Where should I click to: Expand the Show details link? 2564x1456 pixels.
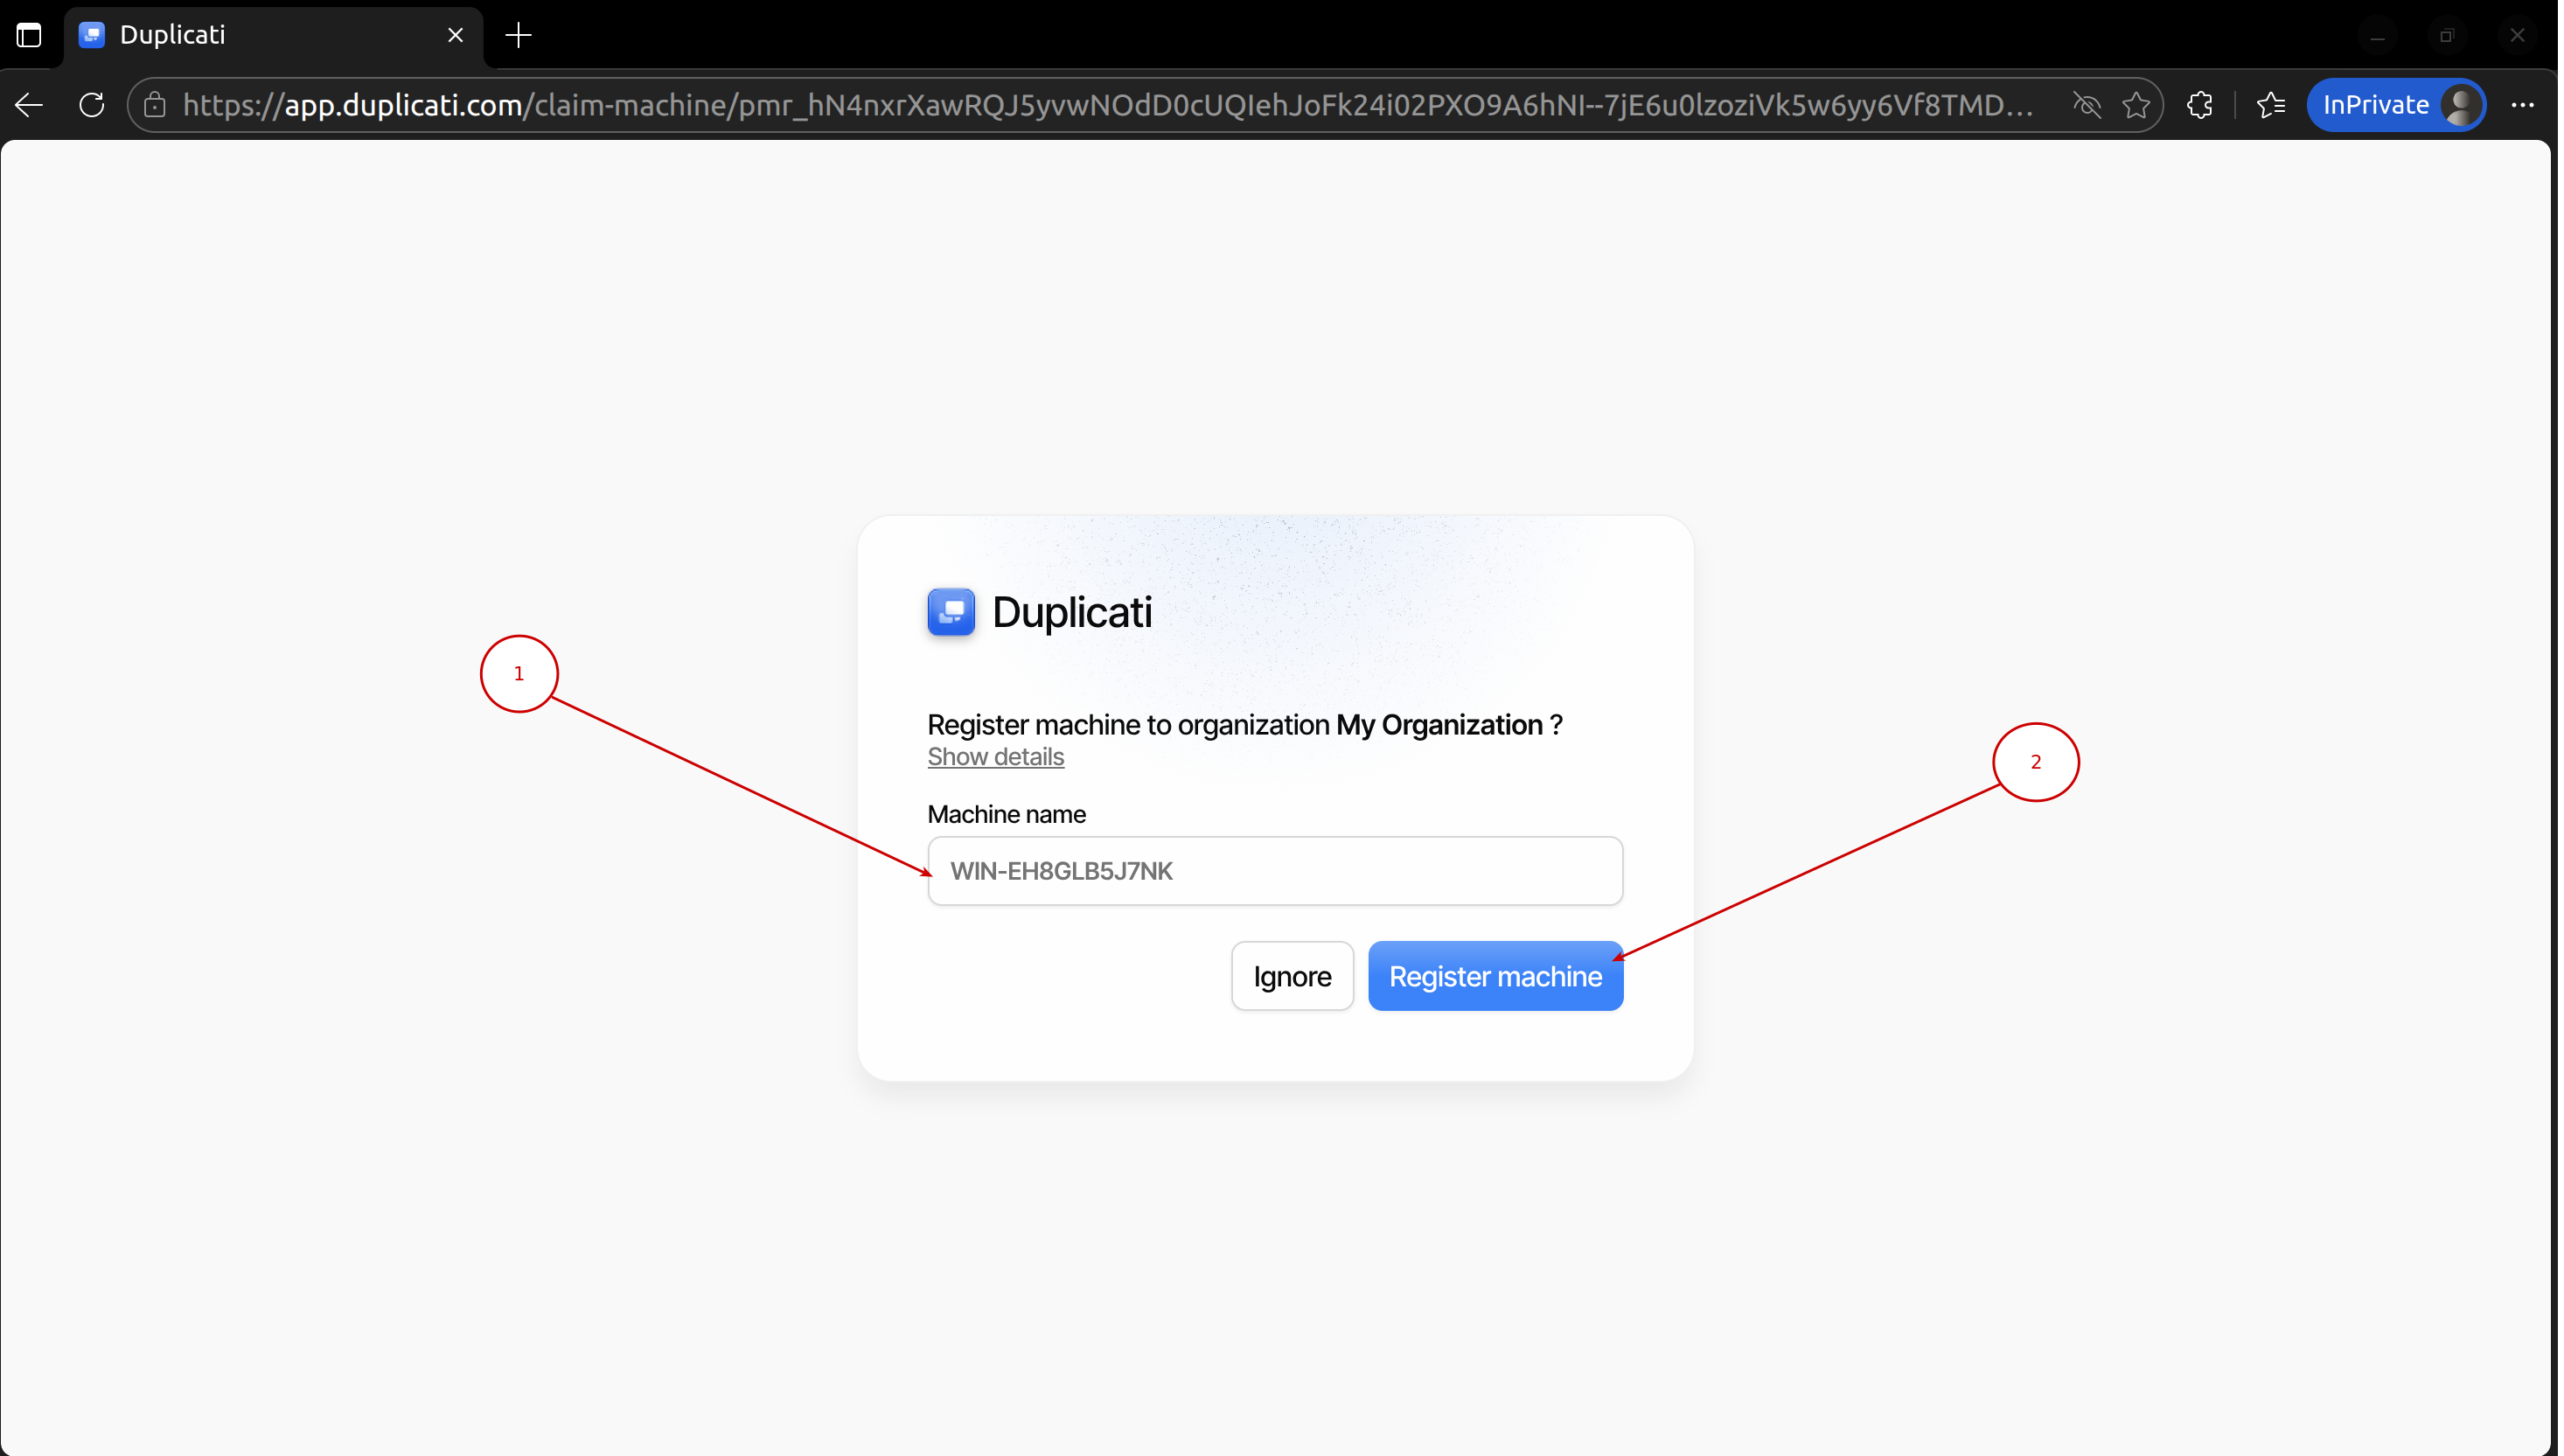(995, 757)
